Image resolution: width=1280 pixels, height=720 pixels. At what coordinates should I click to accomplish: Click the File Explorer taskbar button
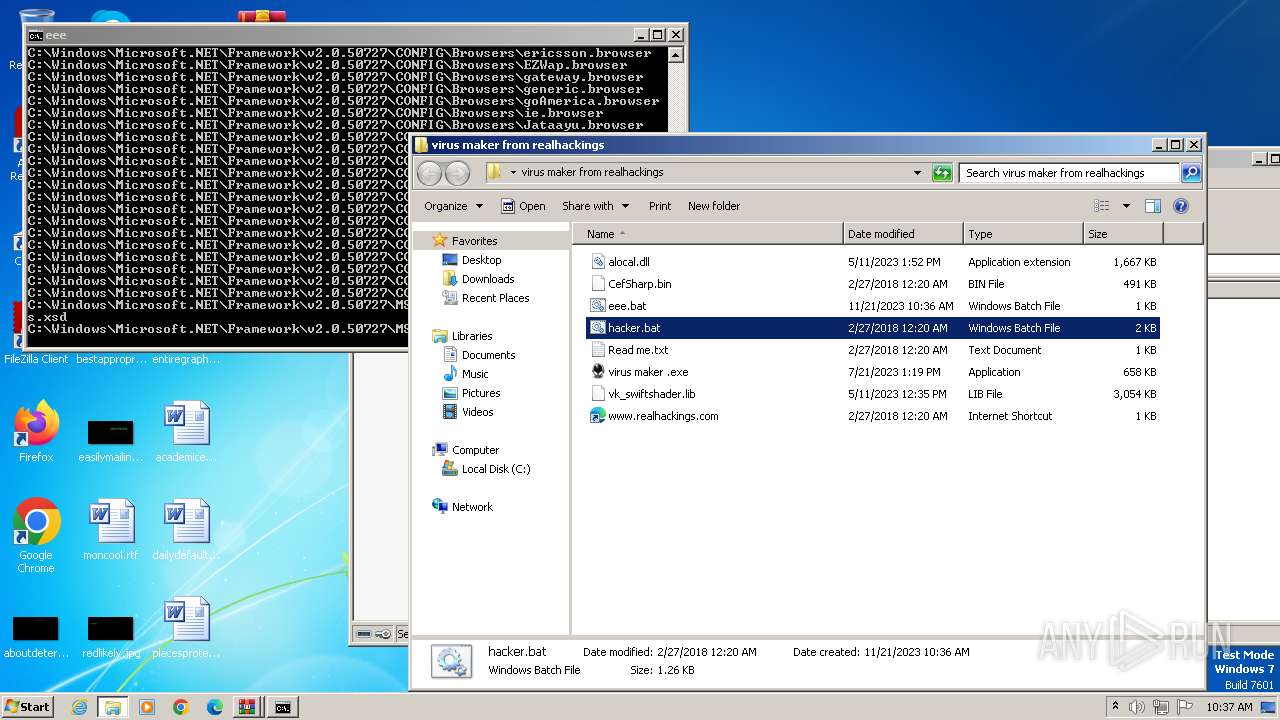(113, 707)
